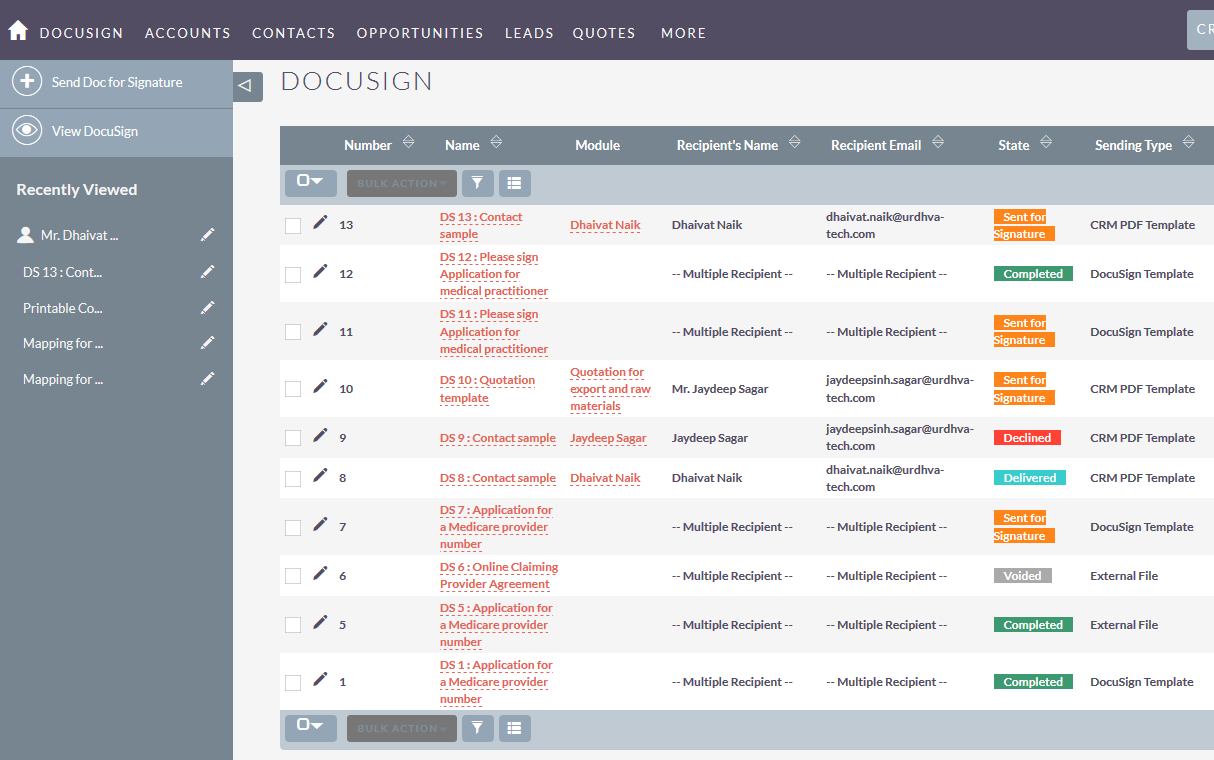Edit recently viewed DS 13 : Cont... pencil
1214x760 pixels.
point(207,272)
